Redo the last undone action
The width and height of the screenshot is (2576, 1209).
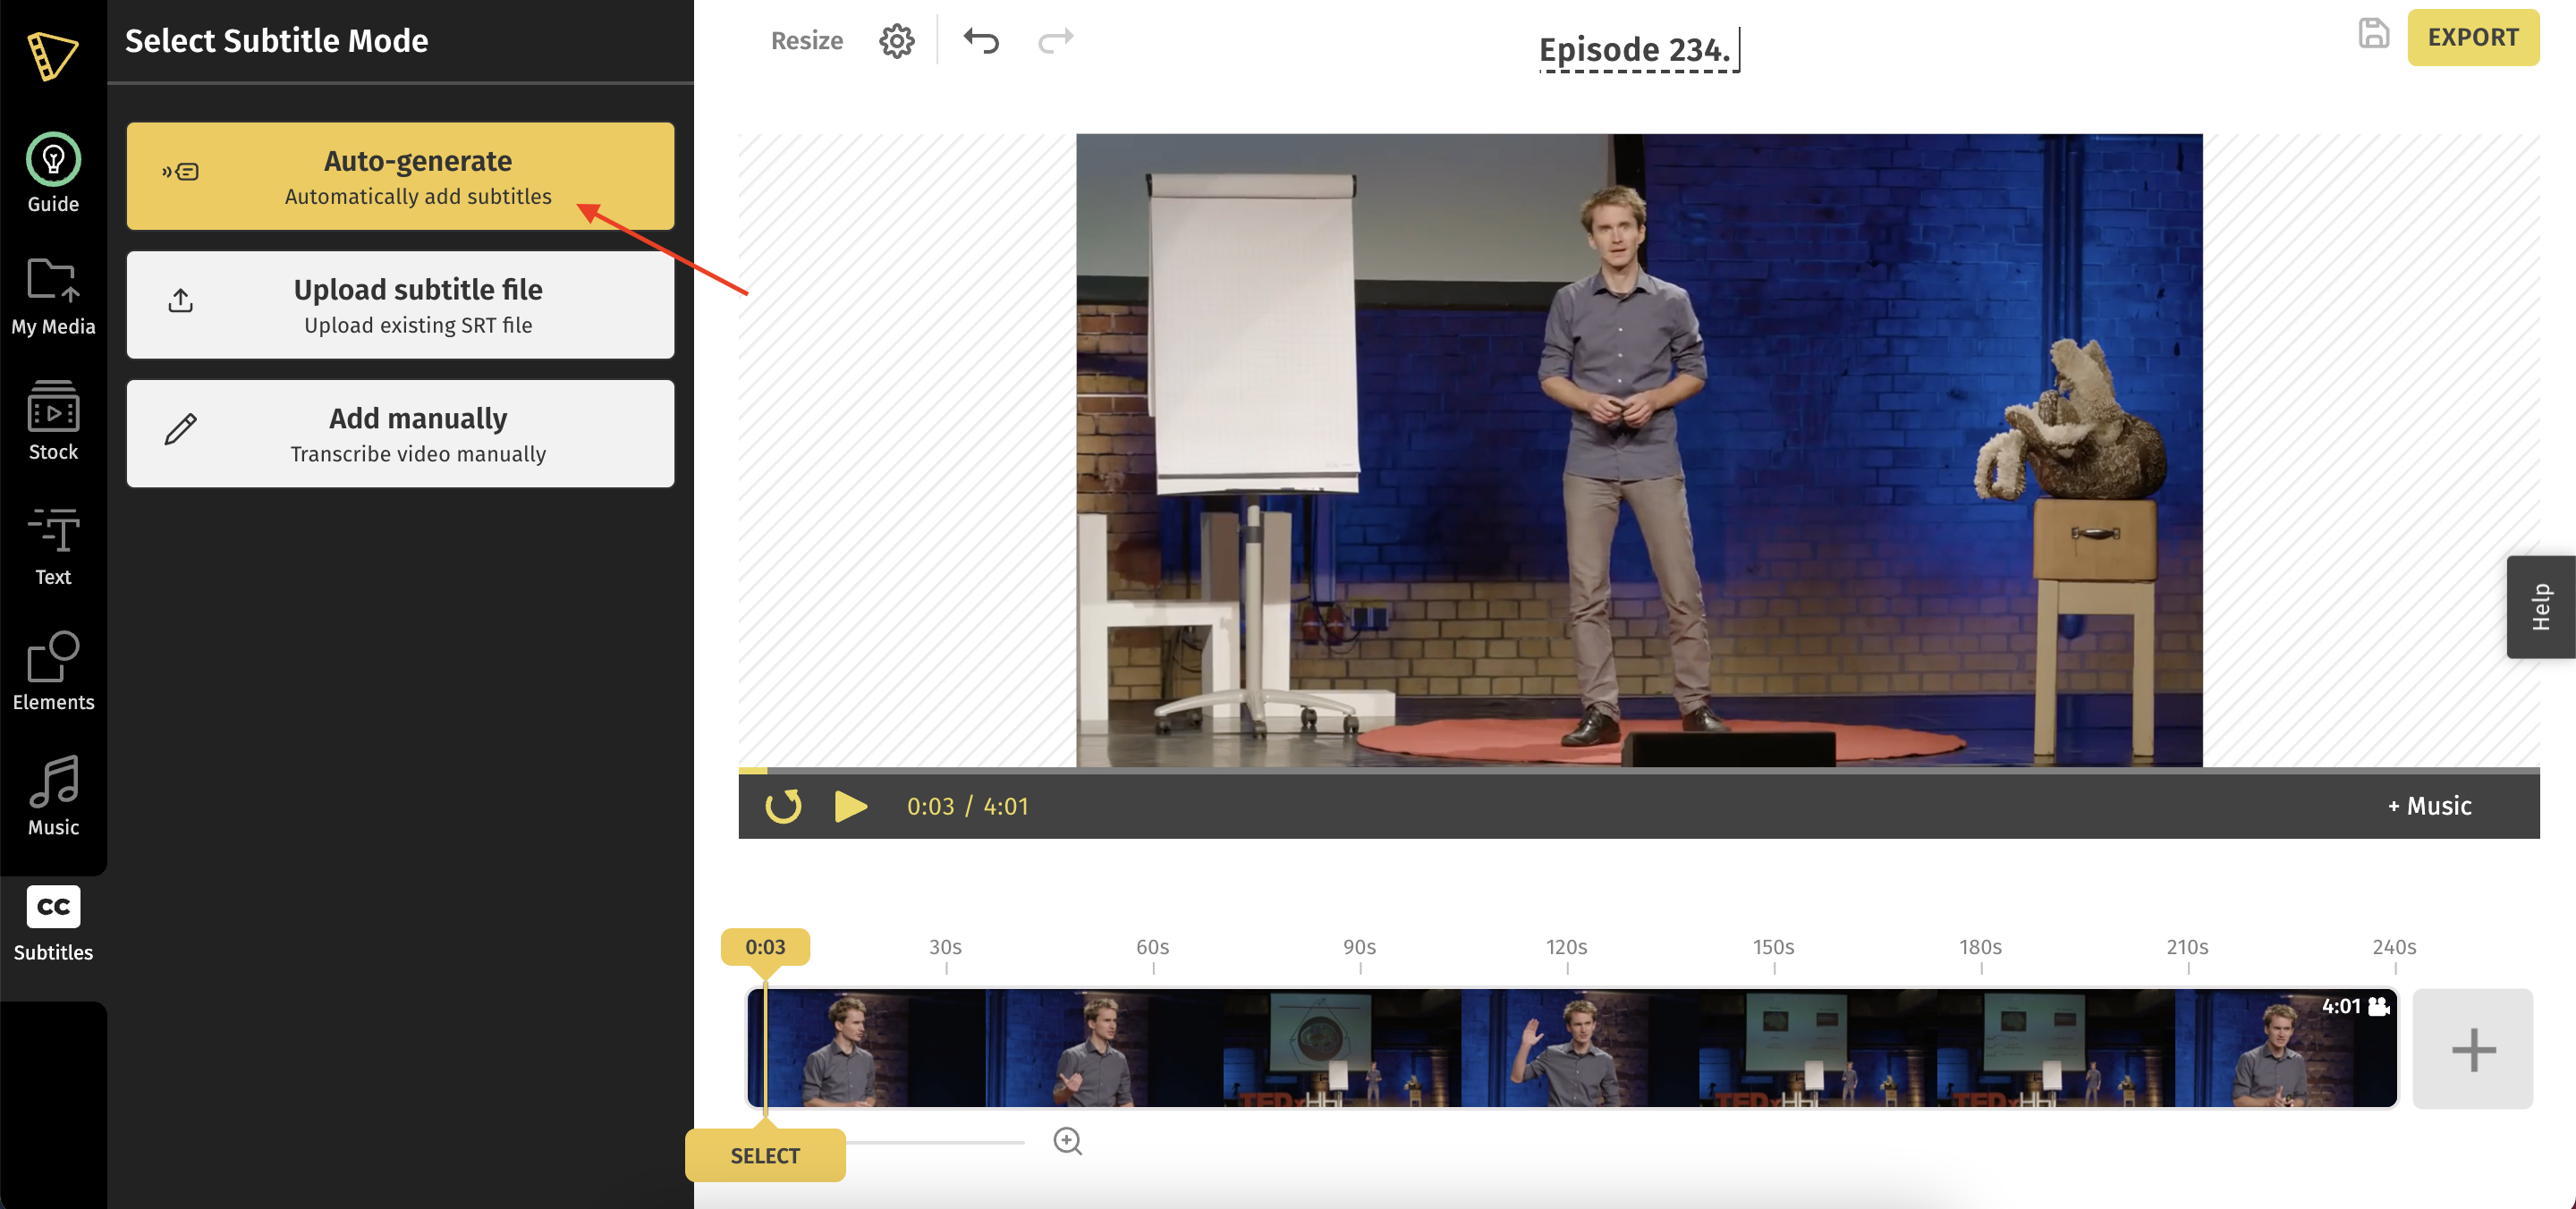coord(1055,41)
